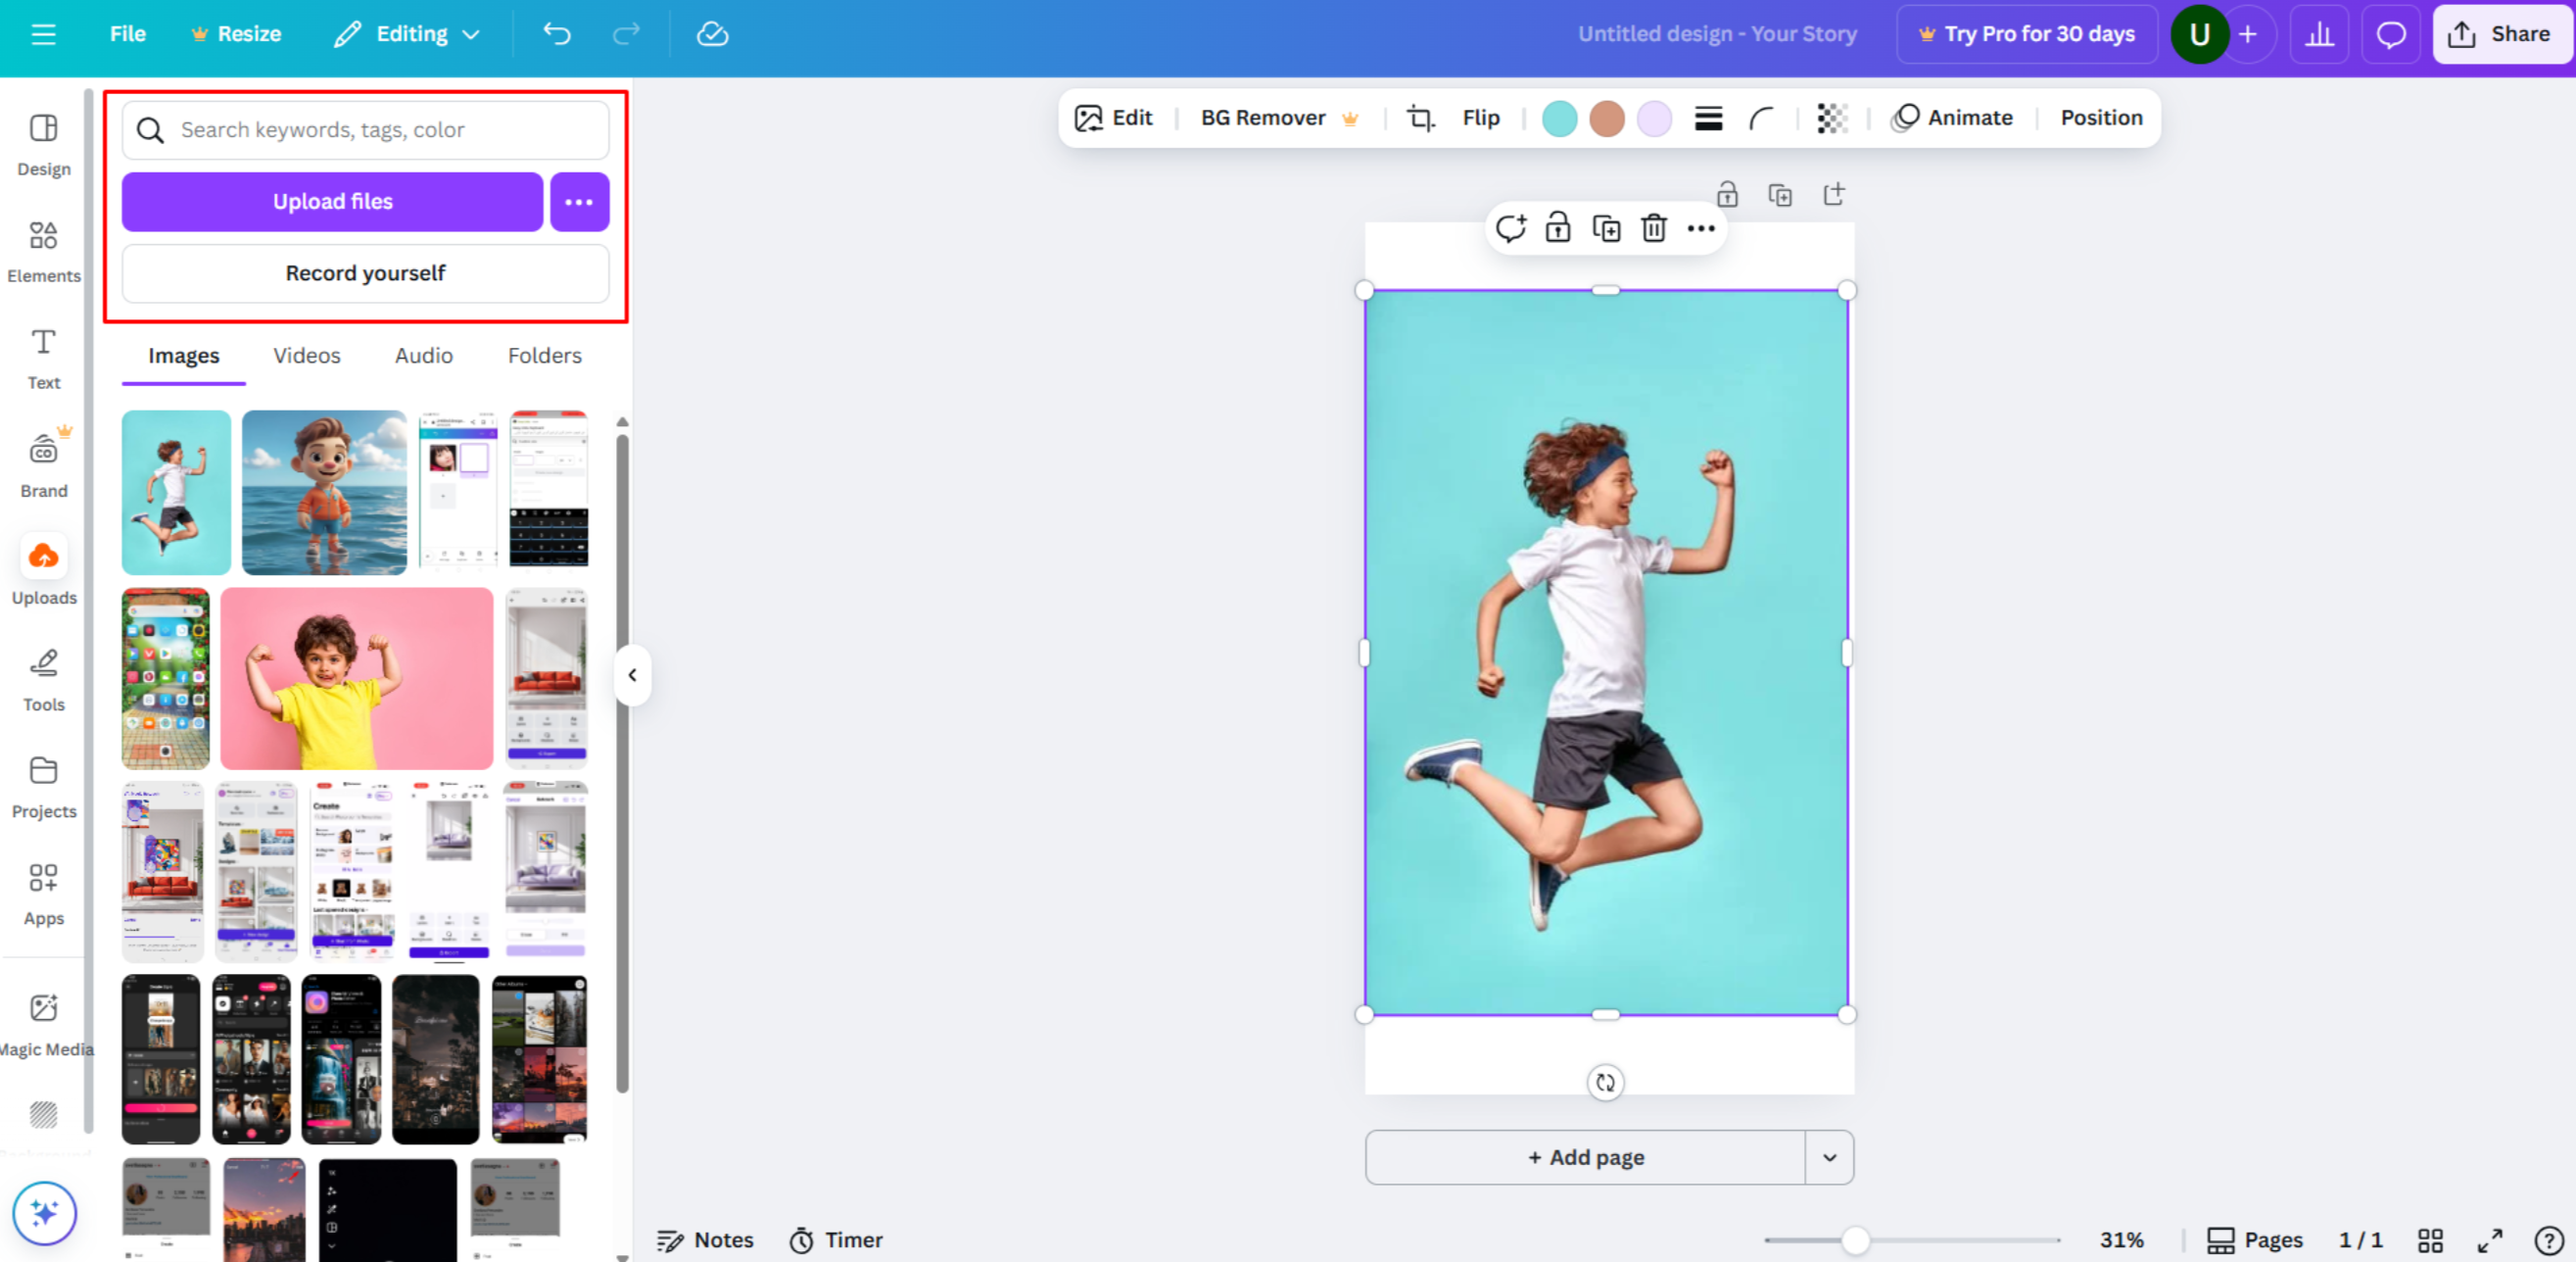Toggle grid view of pages
Viewport: 2576px width, 1262px height.
2430,1240
